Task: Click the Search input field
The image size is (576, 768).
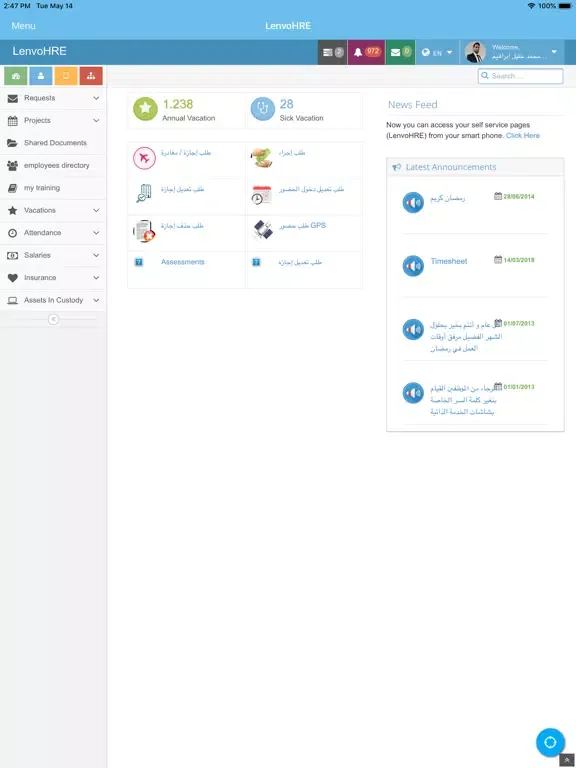Action: [520, 76]
